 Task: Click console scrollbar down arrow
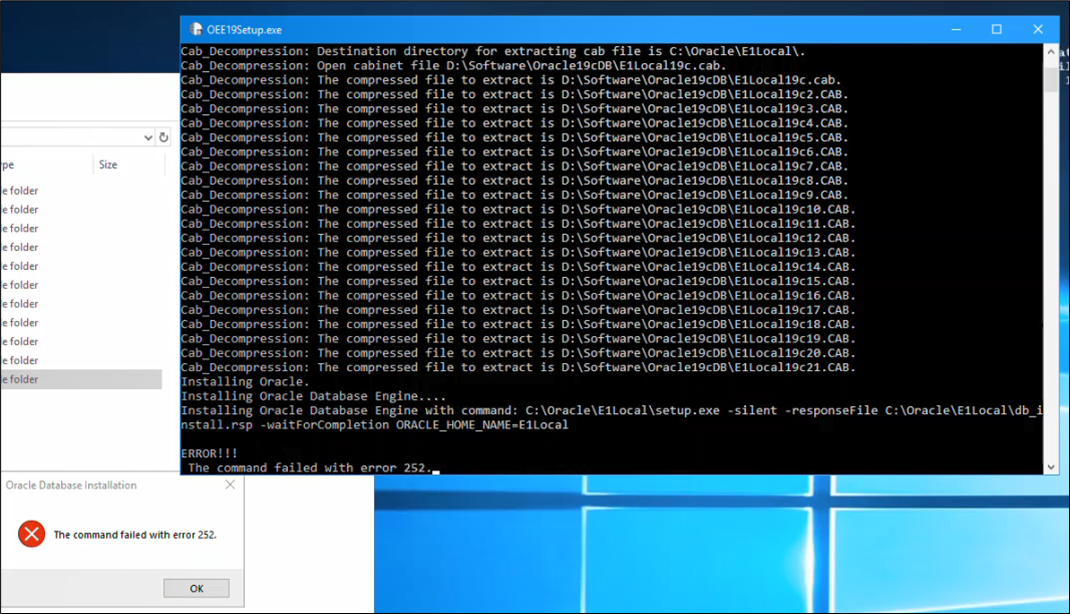[x=1051, y=467]
